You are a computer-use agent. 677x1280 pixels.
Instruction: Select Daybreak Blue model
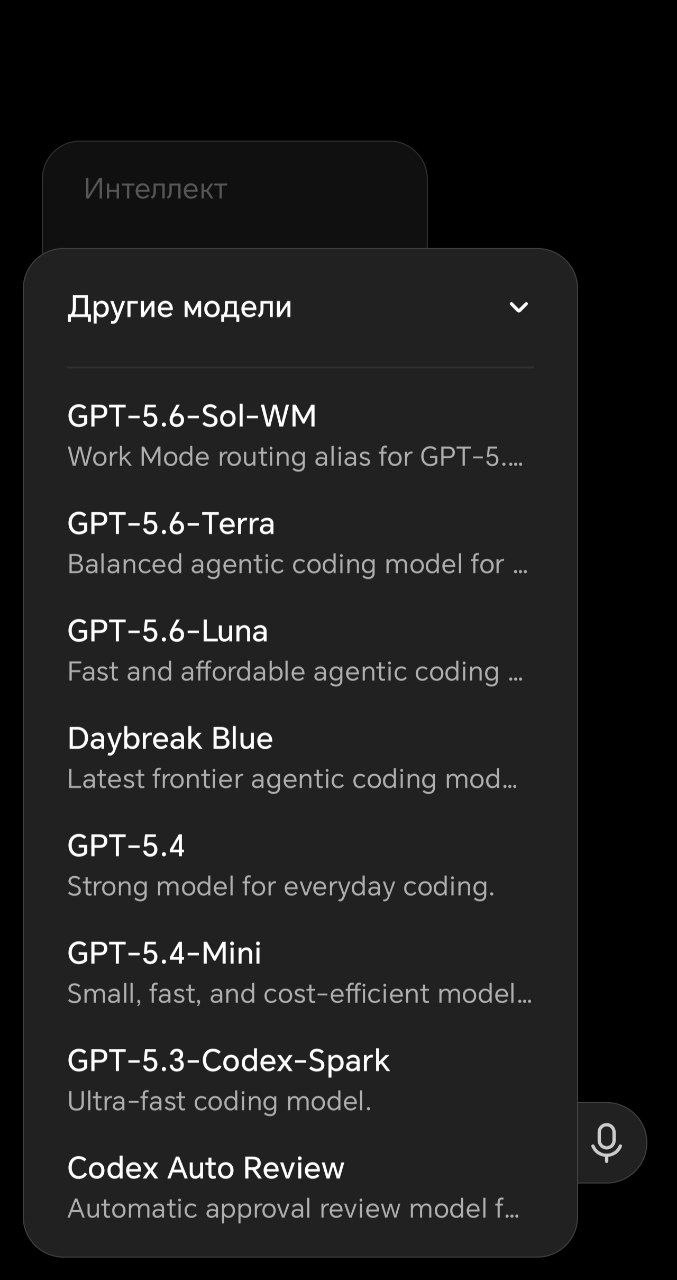coord(300,758)
